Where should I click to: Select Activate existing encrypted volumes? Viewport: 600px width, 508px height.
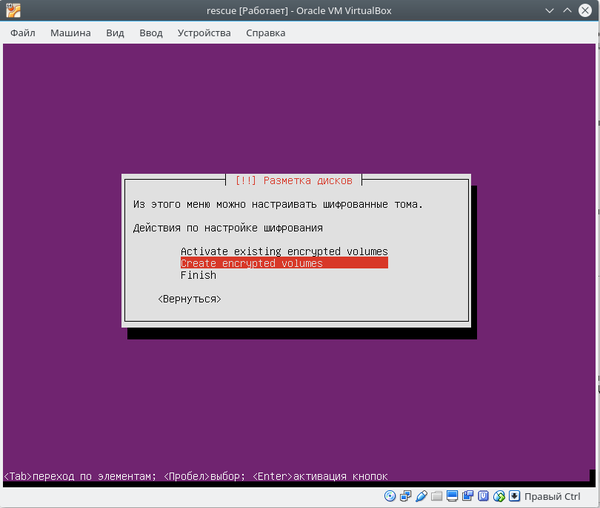(284, 251)
